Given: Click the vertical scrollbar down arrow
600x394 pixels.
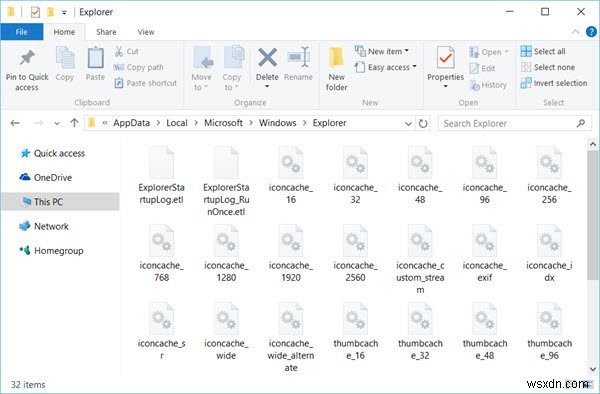Looking at the screenshot, I should pos(592,370).
